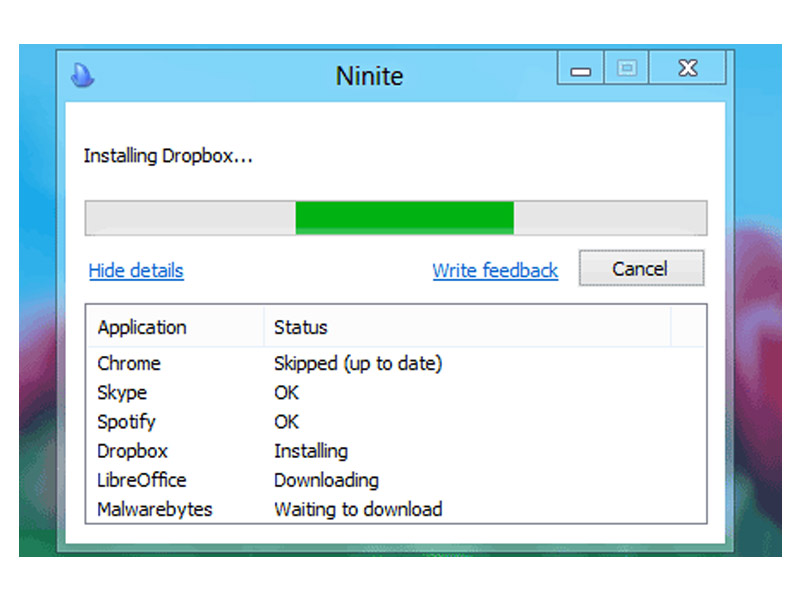Click 'Installing Dropbox...' status text

pyautogui.click(x=168, y=156)
